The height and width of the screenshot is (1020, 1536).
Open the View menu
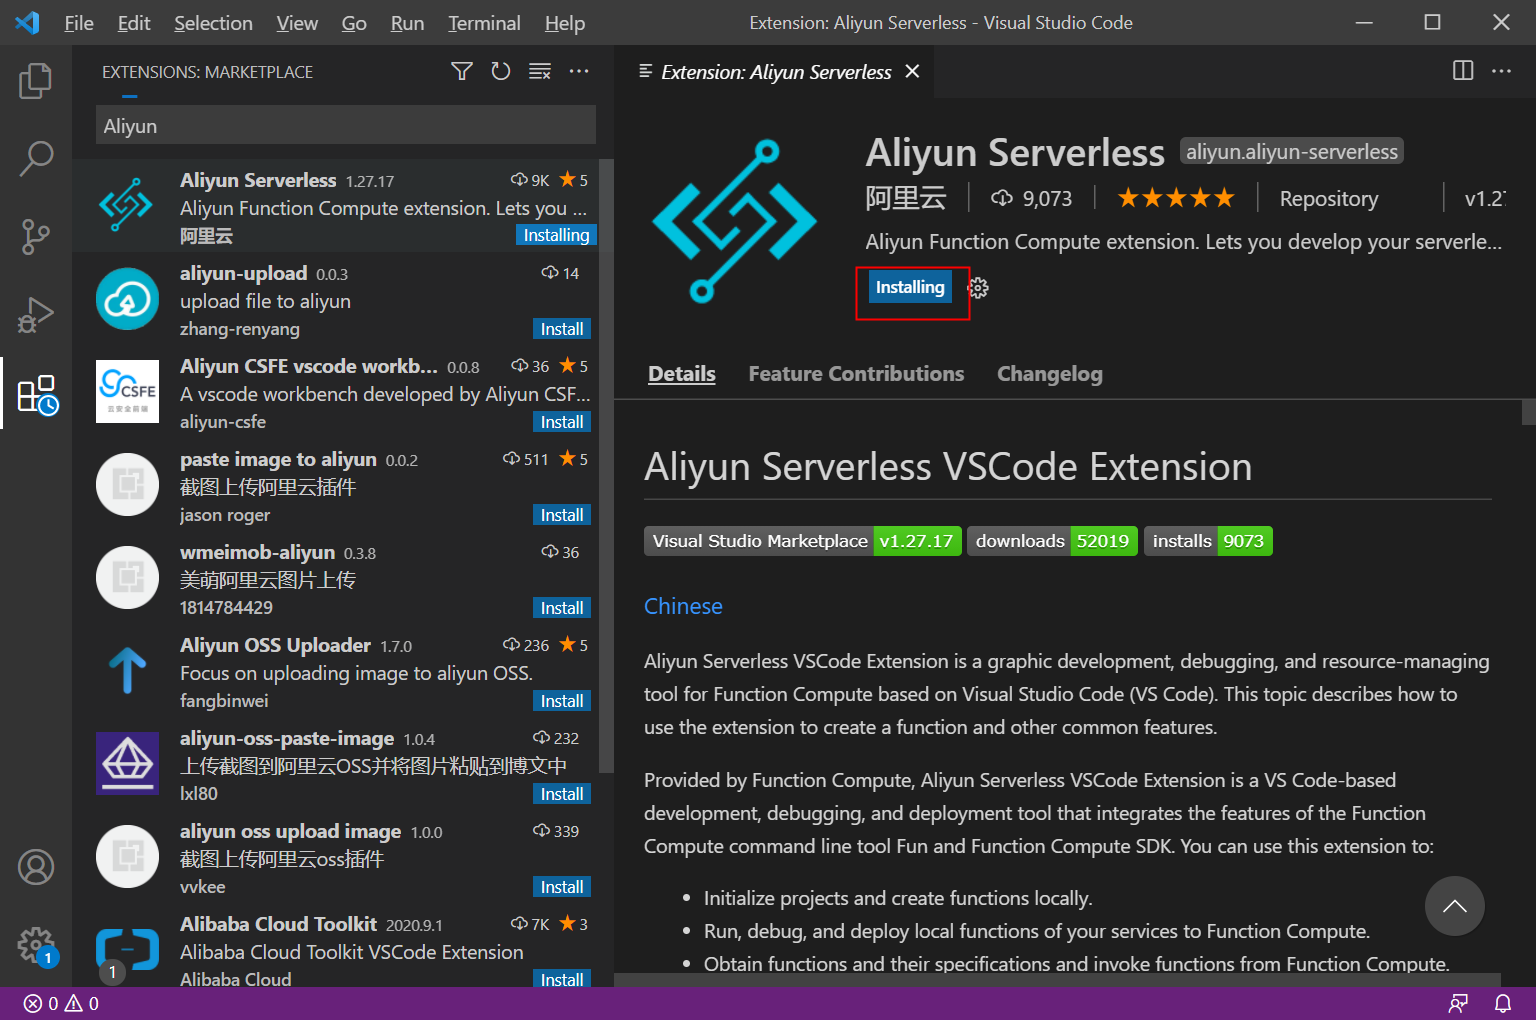click(x=297, y=23)
